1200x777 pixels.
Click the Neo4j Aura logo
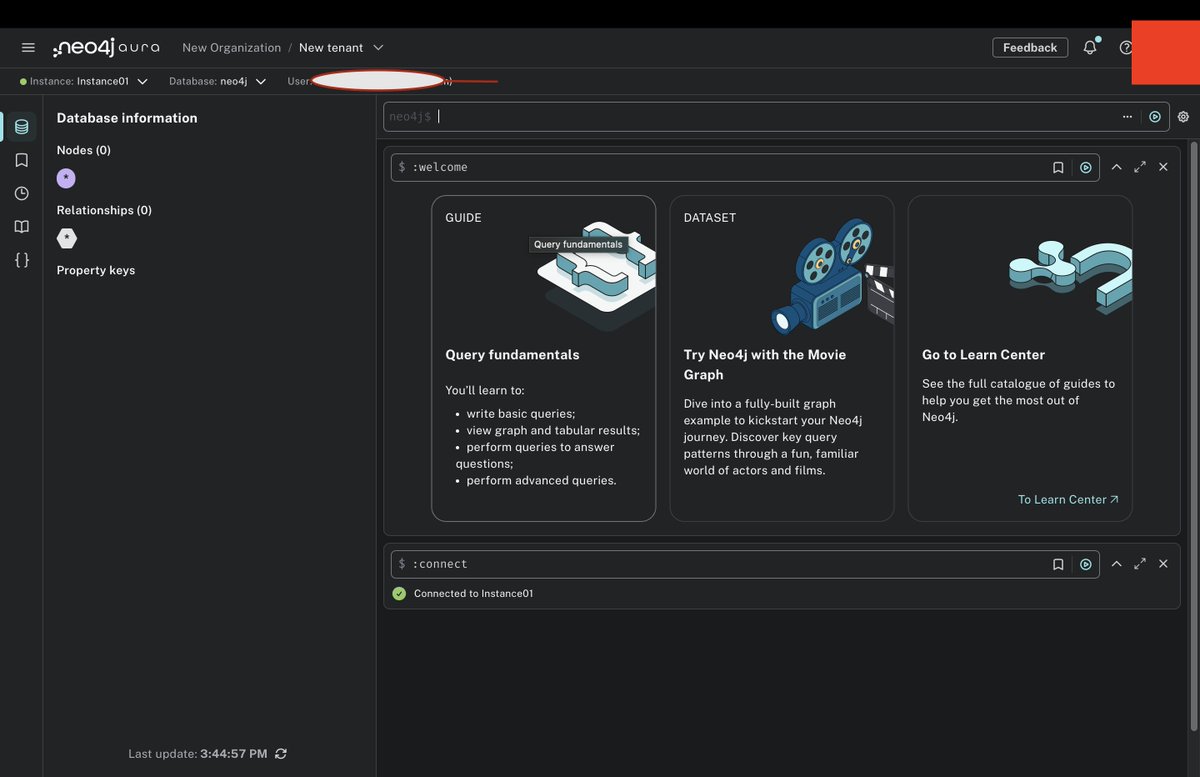pos(106,48)
